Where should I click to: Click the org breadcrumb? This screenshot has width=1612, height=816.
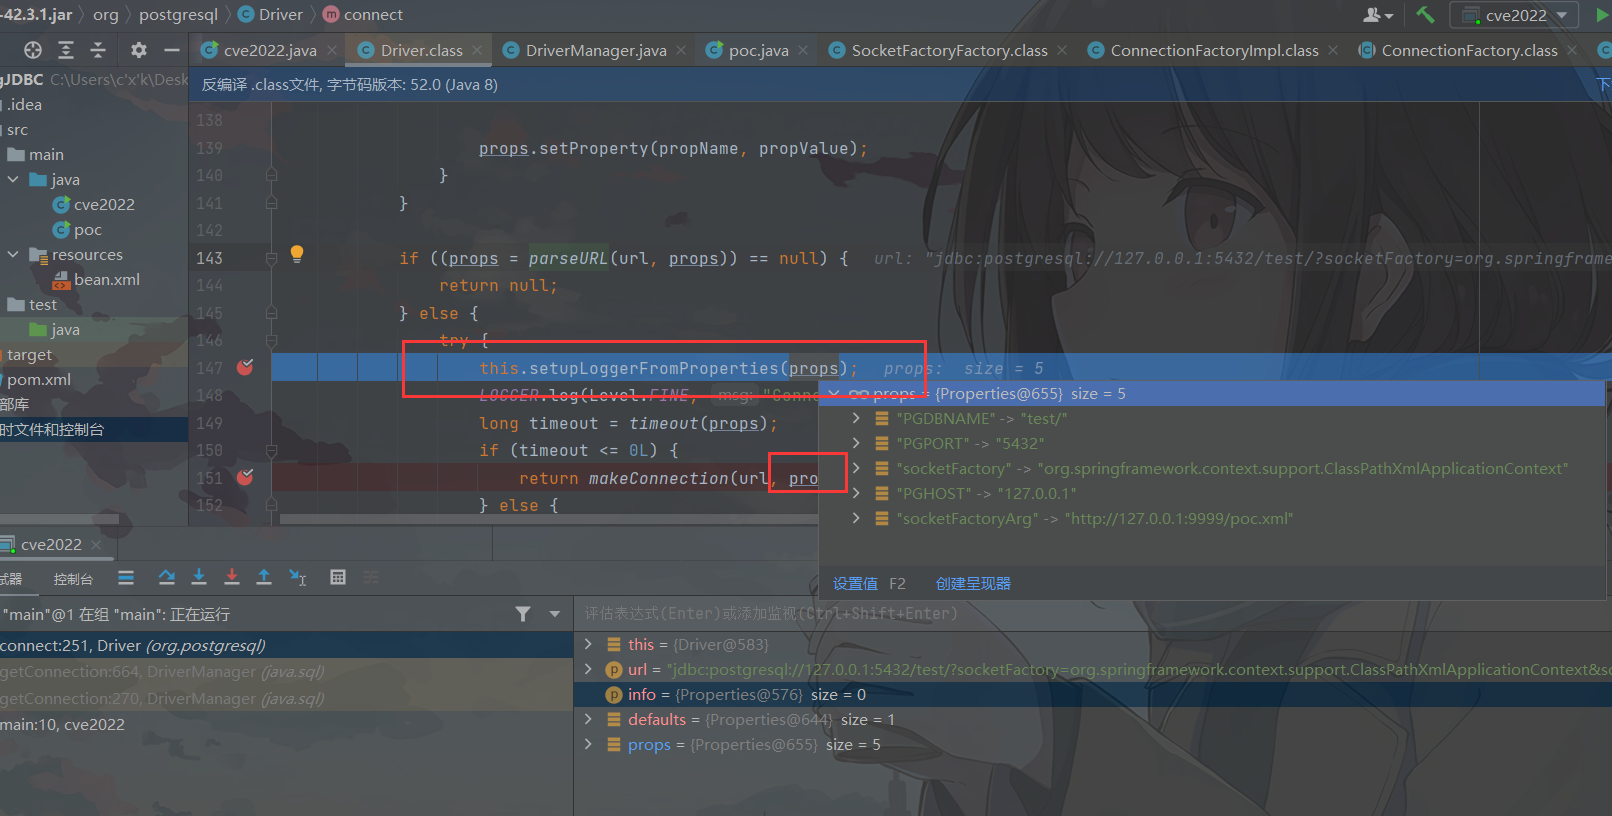(x=105, y=15)
